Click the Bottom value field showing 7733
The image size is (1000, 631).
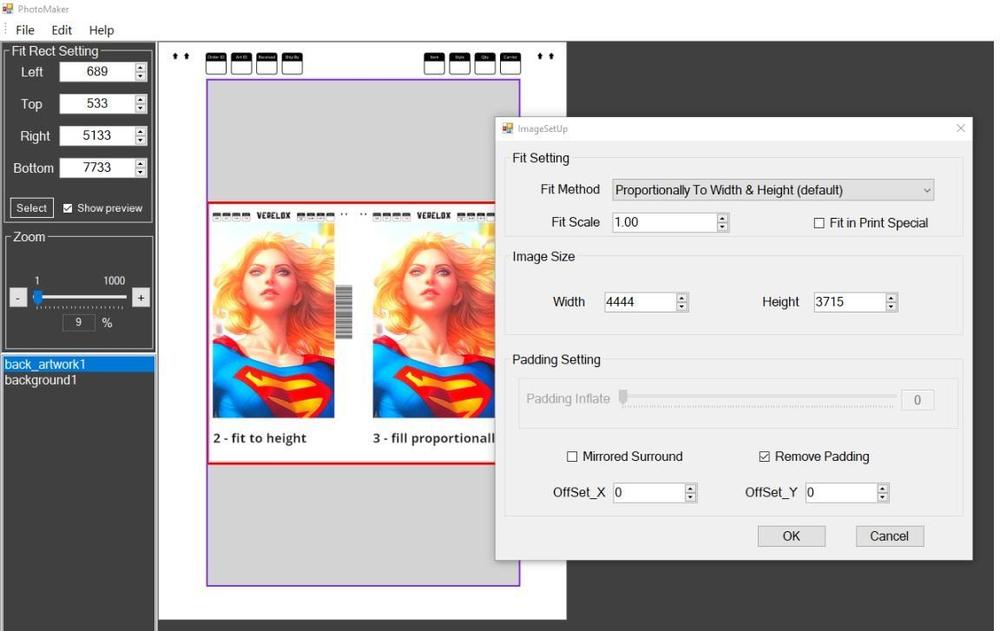(98, 167)
